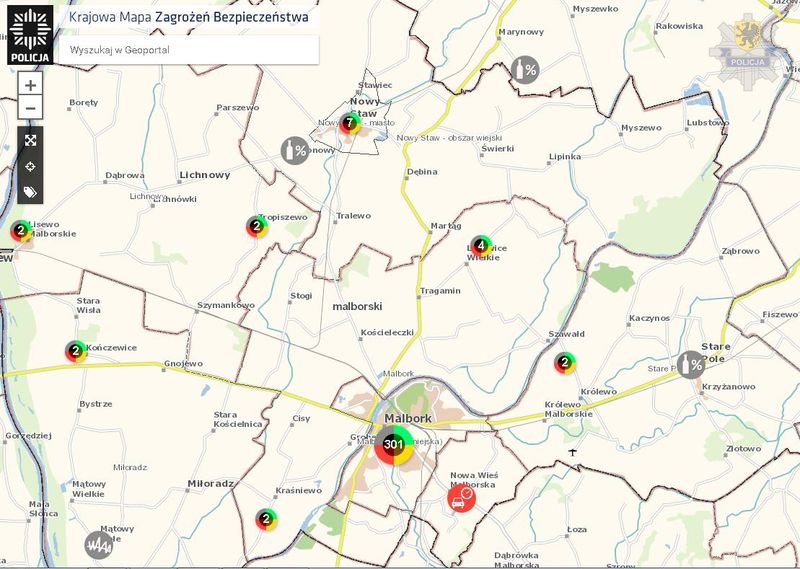Click the 2 cluster near Kraśniewo
800x569 pixels.
265,518
